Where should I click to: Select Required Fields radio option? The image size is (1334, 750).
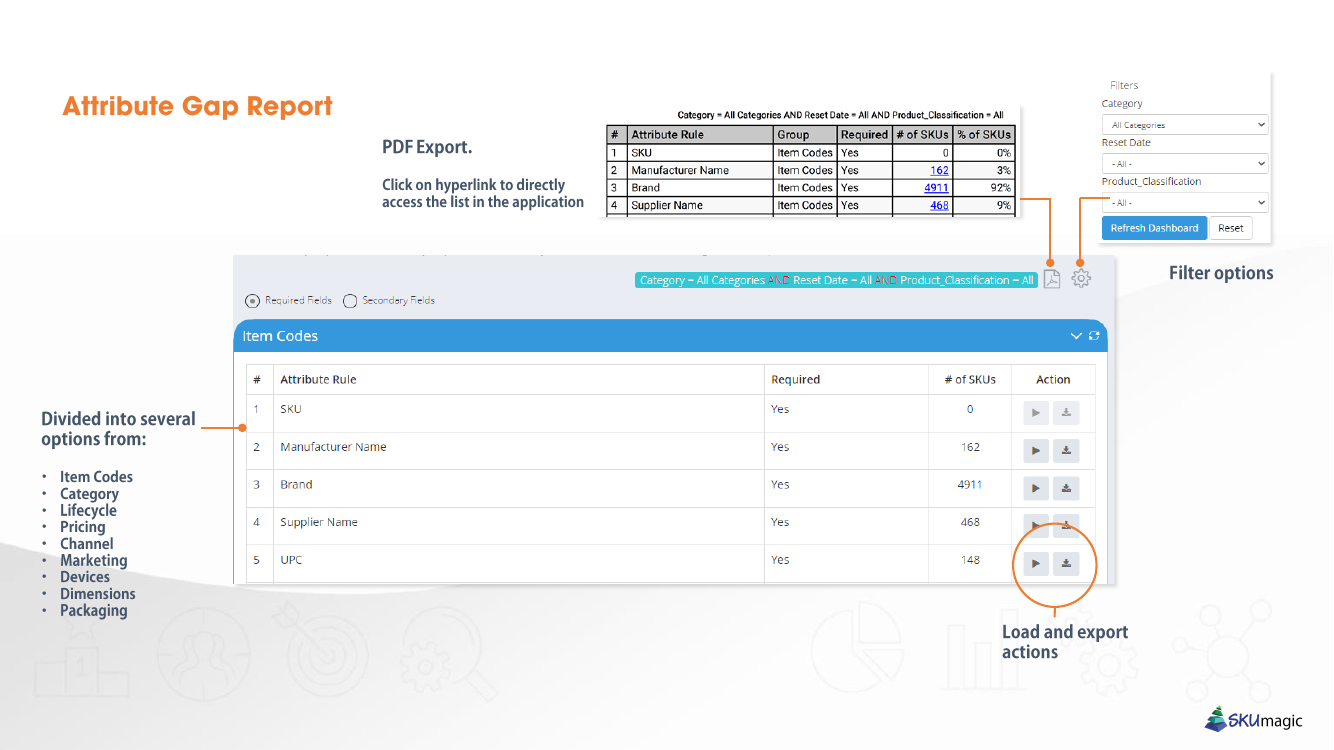(x=252, y=300)
